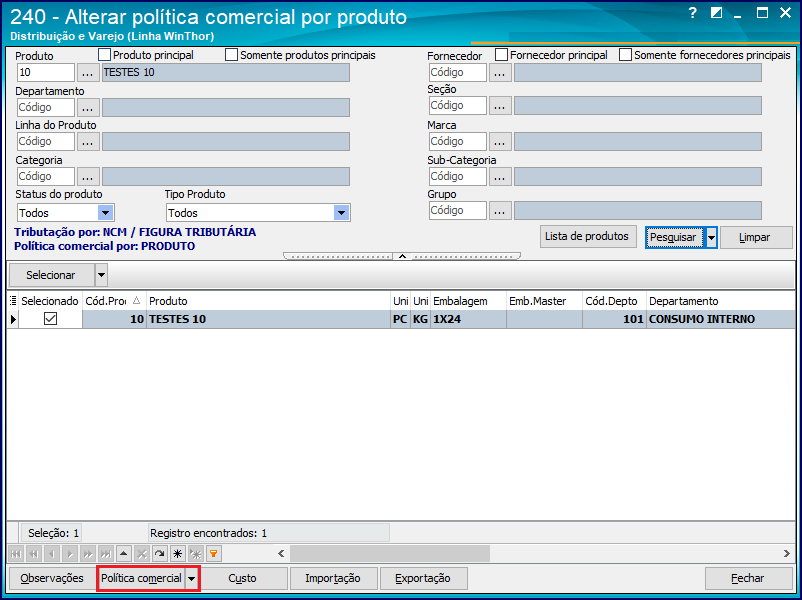802x600 pixels.
Task: Open Sub-Categoria lookup ellipsis button
Action: pos(500,176)
